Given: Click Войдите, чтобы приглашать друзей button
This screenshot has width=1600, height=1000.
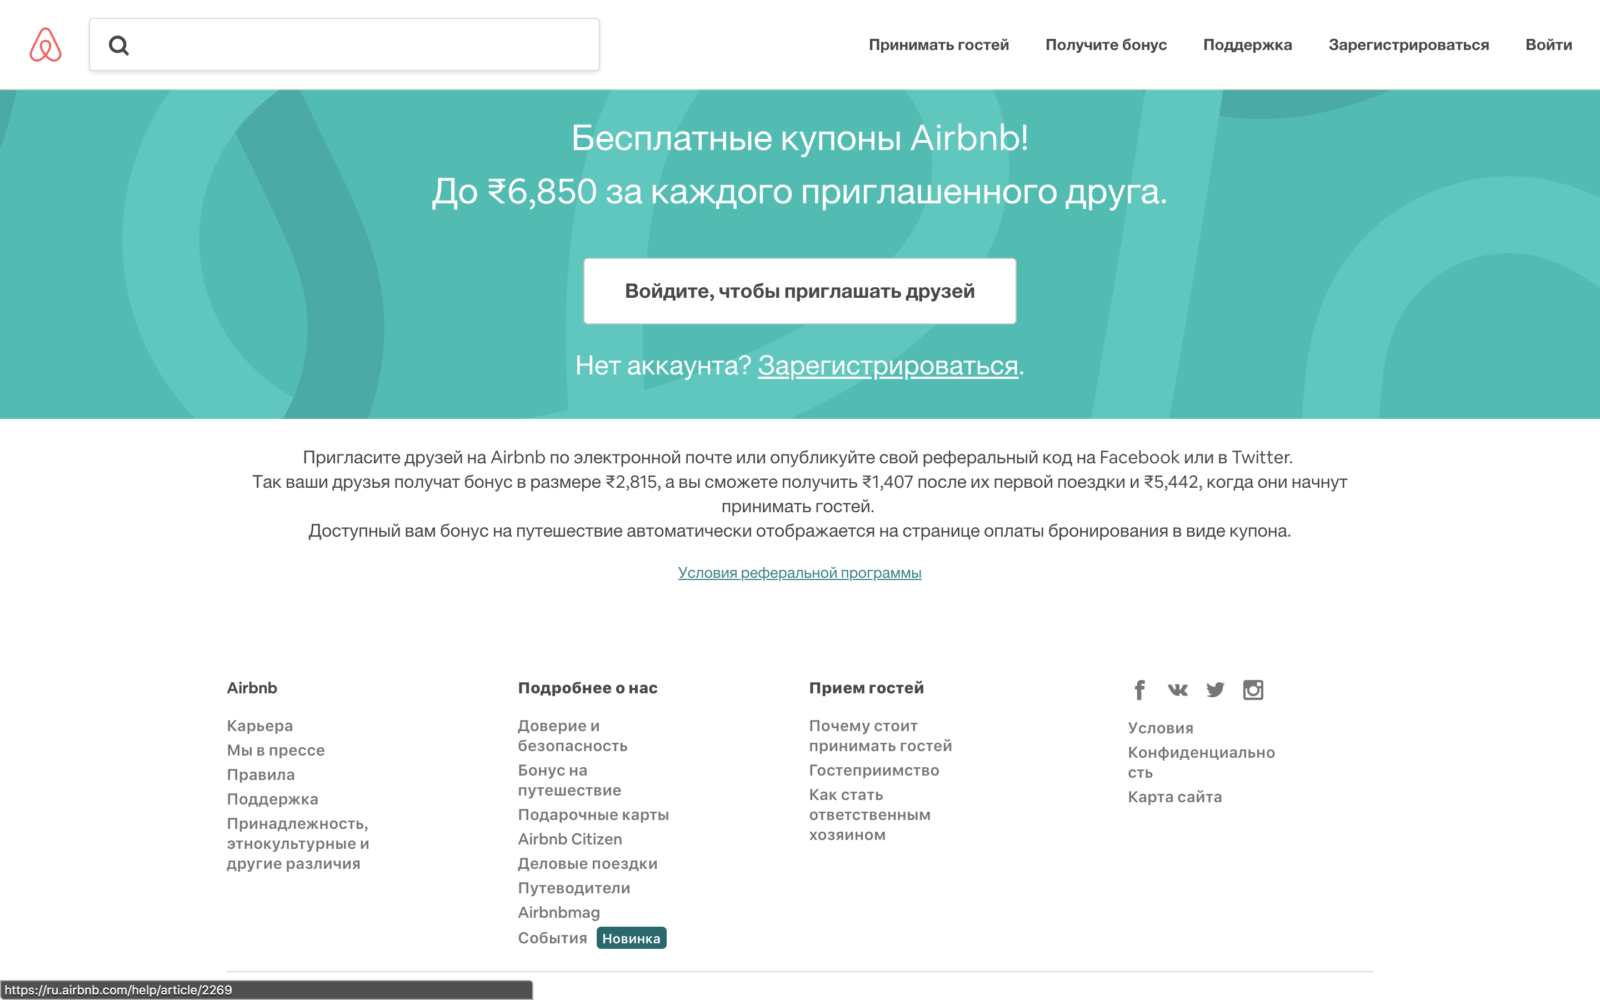Looking at the screenshot, I should pos(800,291).
